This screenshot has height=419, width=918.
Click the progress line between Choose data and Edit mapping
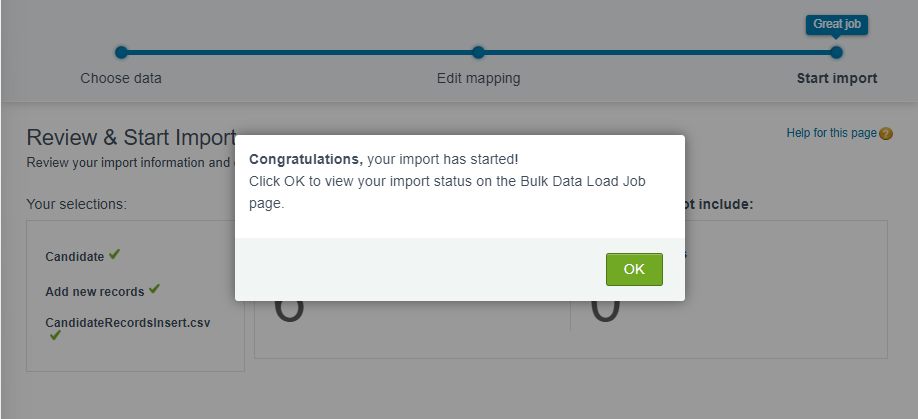(x=300, y=52)
